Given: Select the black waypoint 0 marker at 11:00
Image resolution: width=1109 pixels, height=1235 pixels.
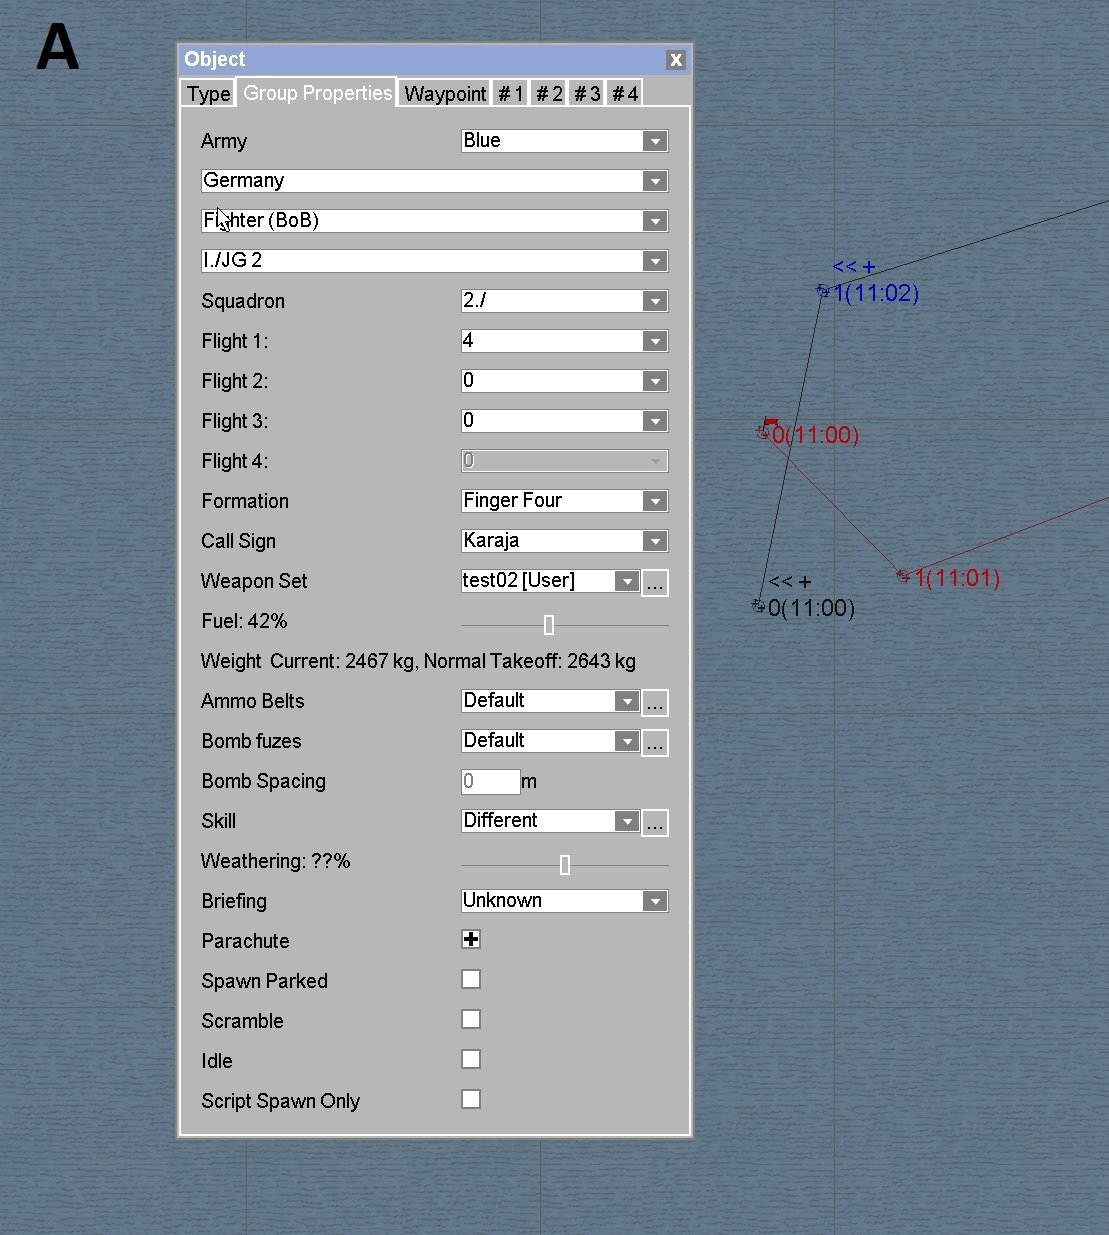Looking at the screenshot, I should [x=758, y=606].
